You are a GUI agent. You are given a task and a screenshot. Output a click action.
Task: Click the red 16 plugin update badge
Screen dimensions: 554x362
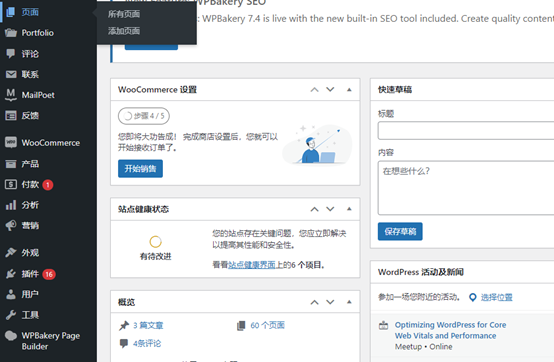point(49,274)
